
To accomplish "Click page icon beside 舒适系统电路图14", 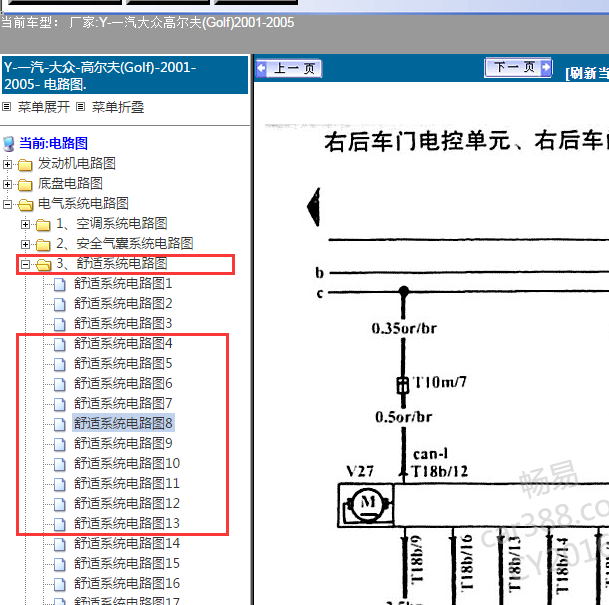I will coord(59,544).
